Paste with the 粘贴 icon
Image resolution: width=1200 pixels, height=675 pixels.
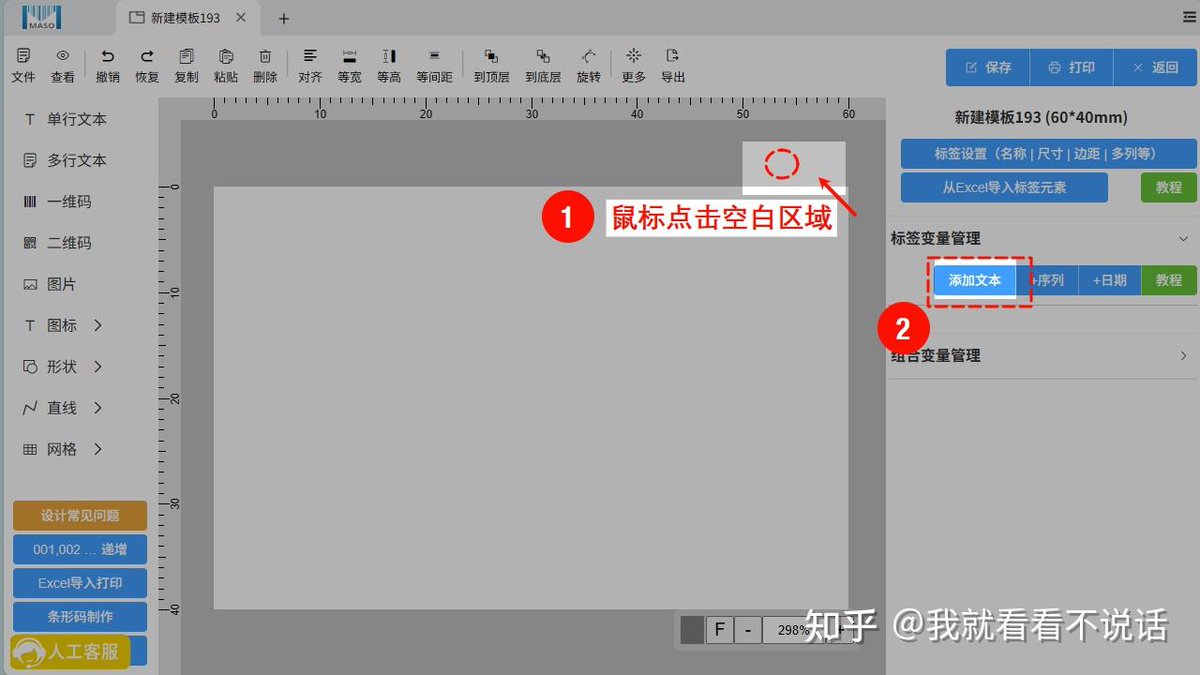[226, 57]
